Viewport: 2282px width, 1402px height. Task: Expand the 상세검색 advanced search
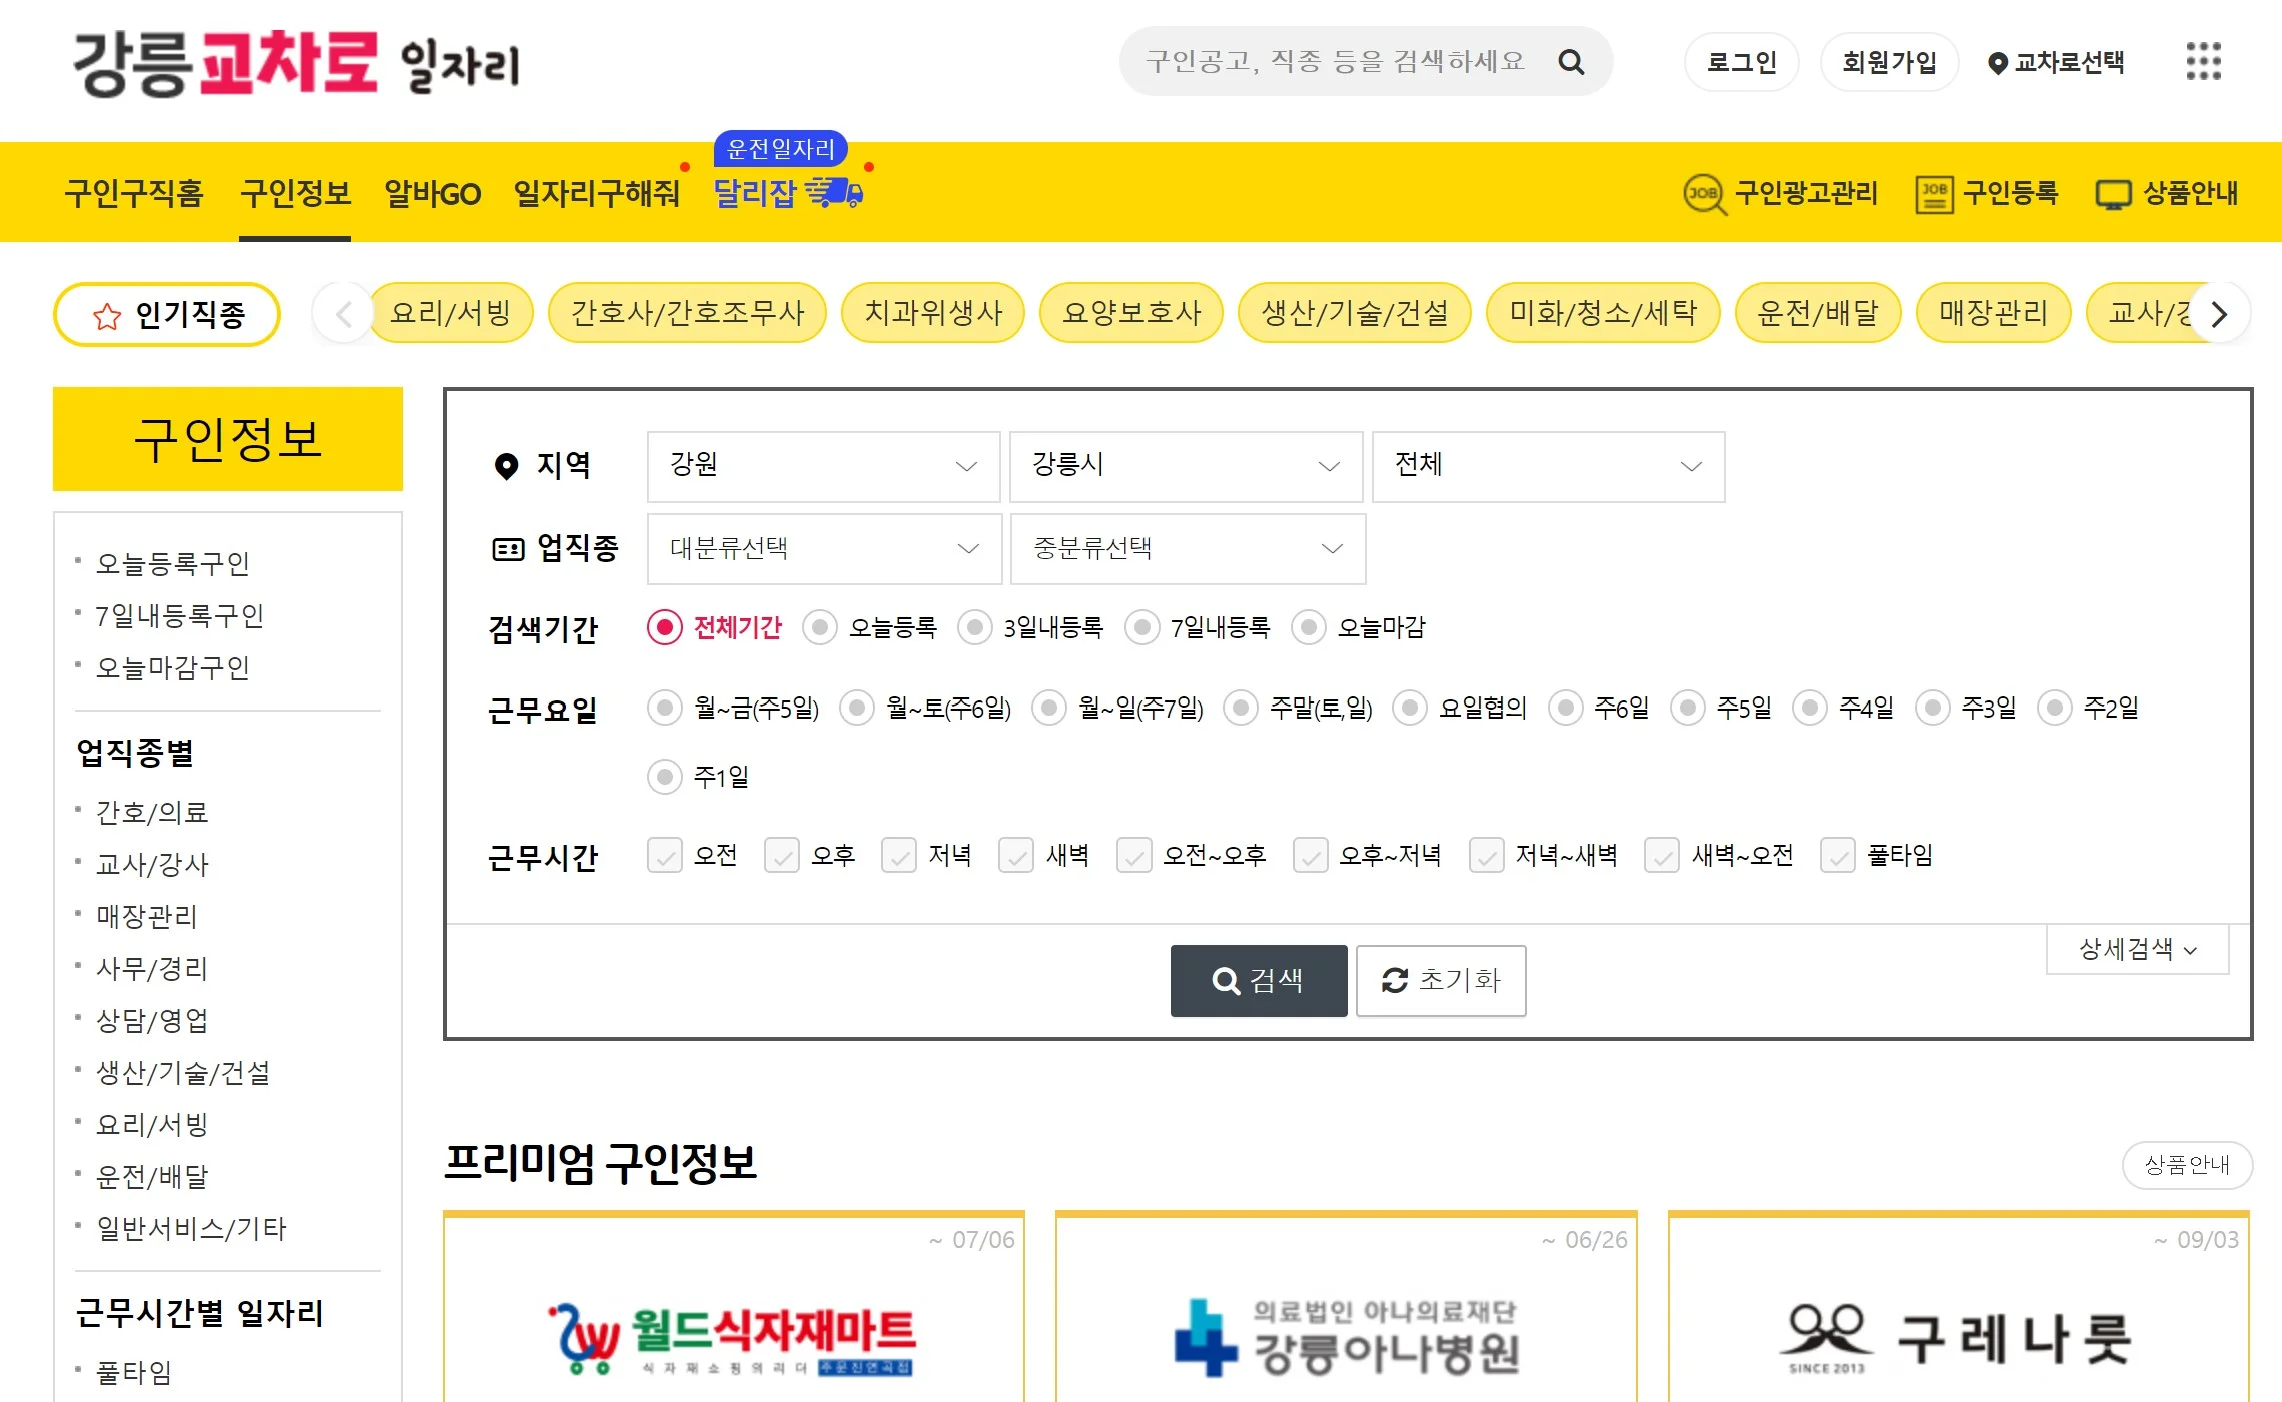click(x=2137, y=950)
